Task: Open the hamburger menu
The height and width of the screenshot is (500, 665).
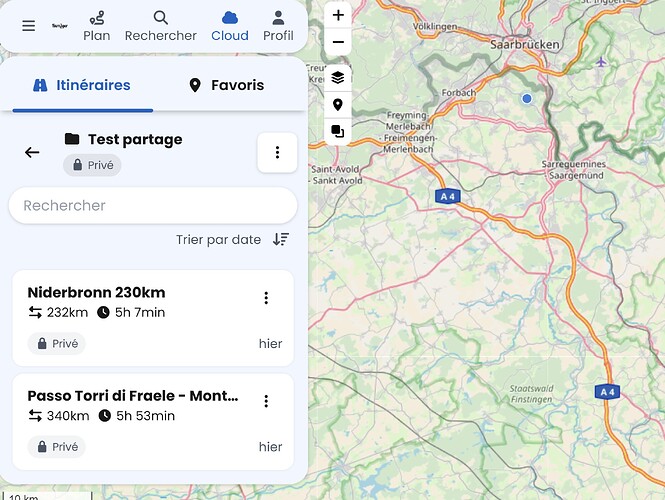Action: (28, 26)
